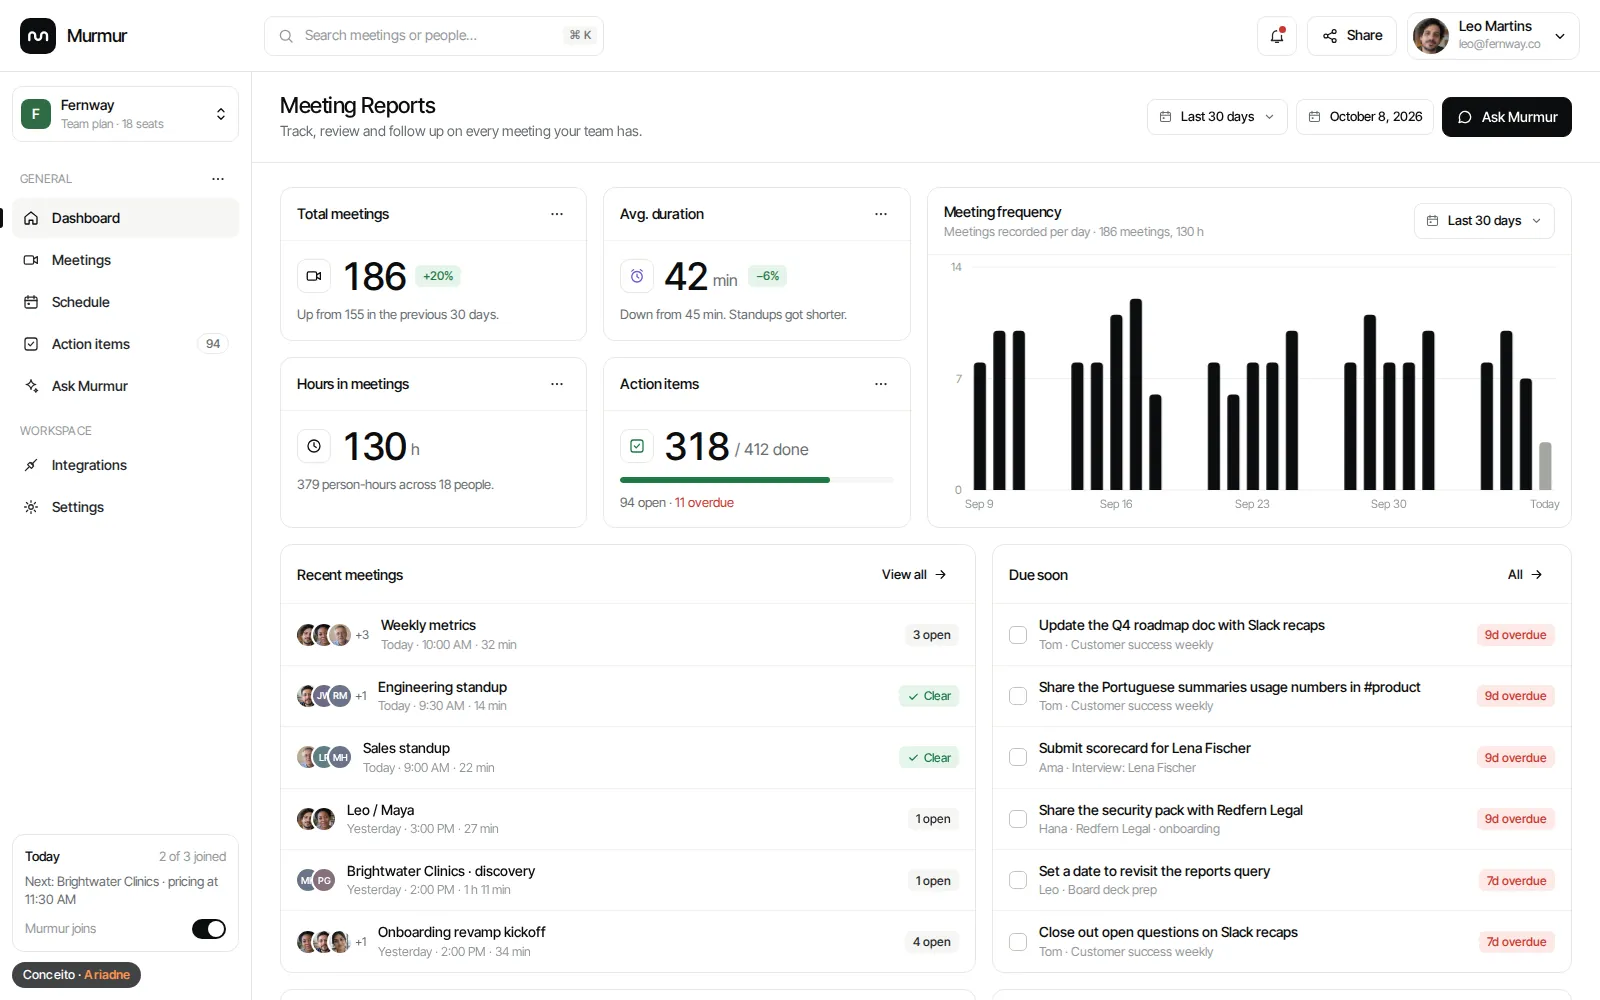This screenshot has width=1600, height=1000.
Task: Open Ask Murmur in the sidebar
Action: pos(125,386)
